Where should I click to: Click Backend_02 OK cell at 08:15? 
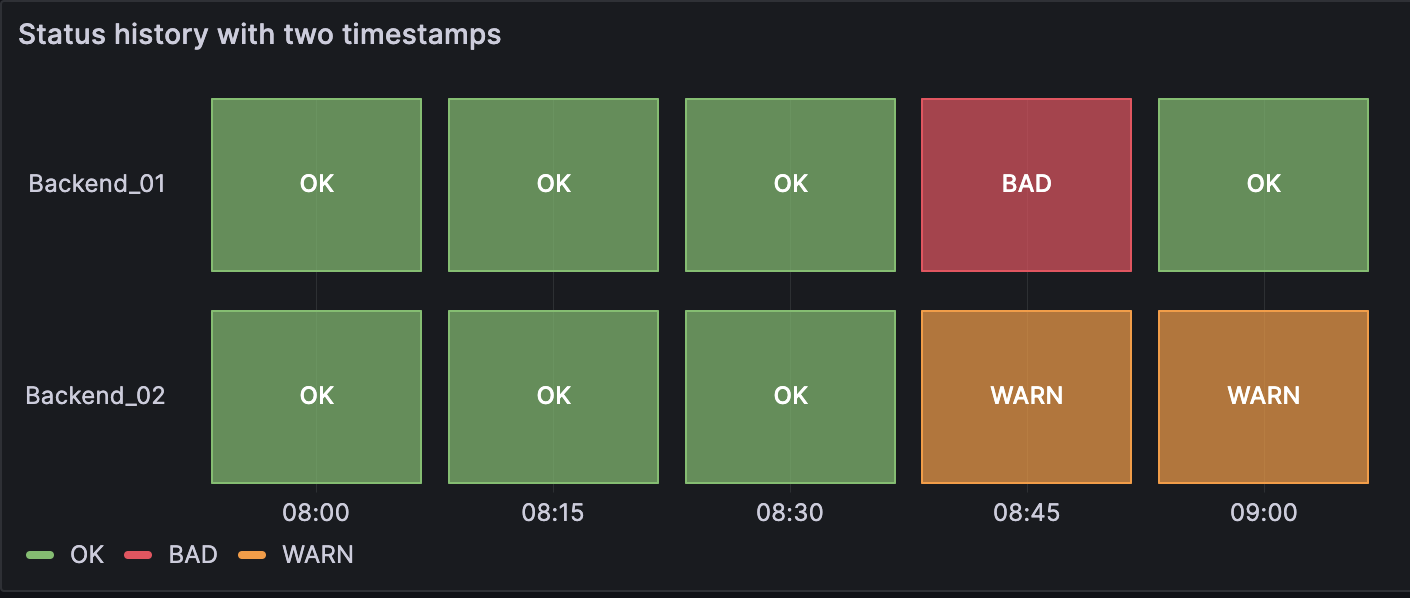click(553, 397)
